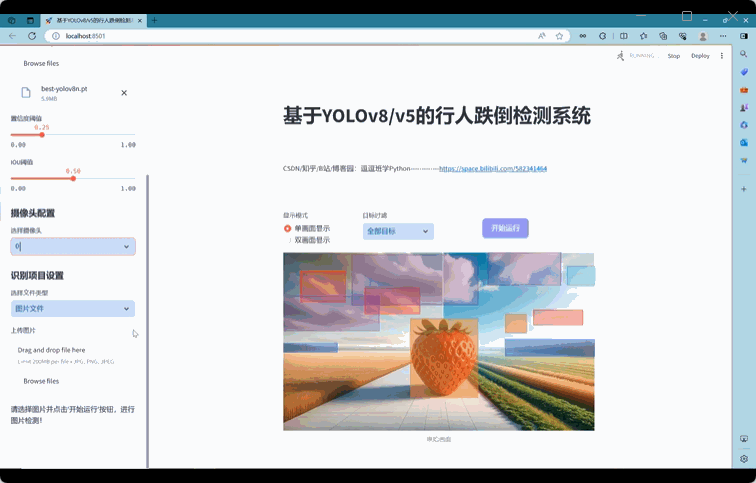Select the 单画面显示 radio option

coord(308,228)
